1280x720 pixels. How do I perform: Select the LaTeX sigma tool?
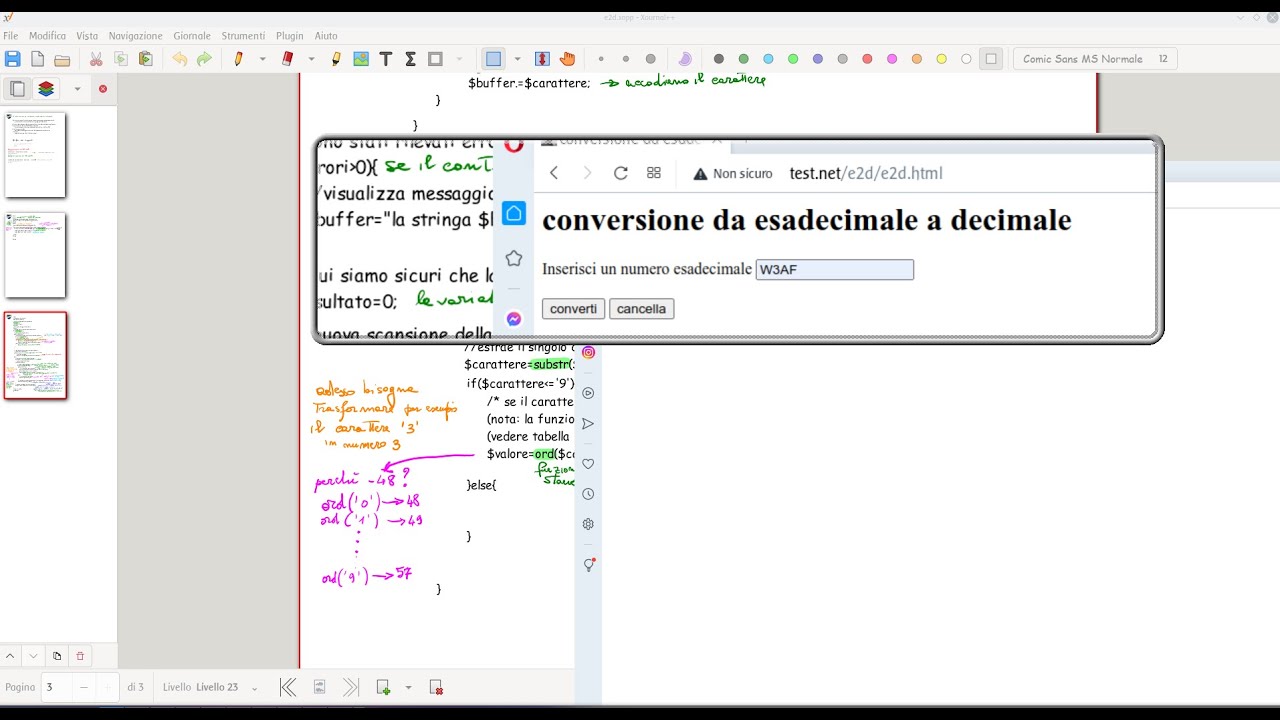click(x=410, y=59)
